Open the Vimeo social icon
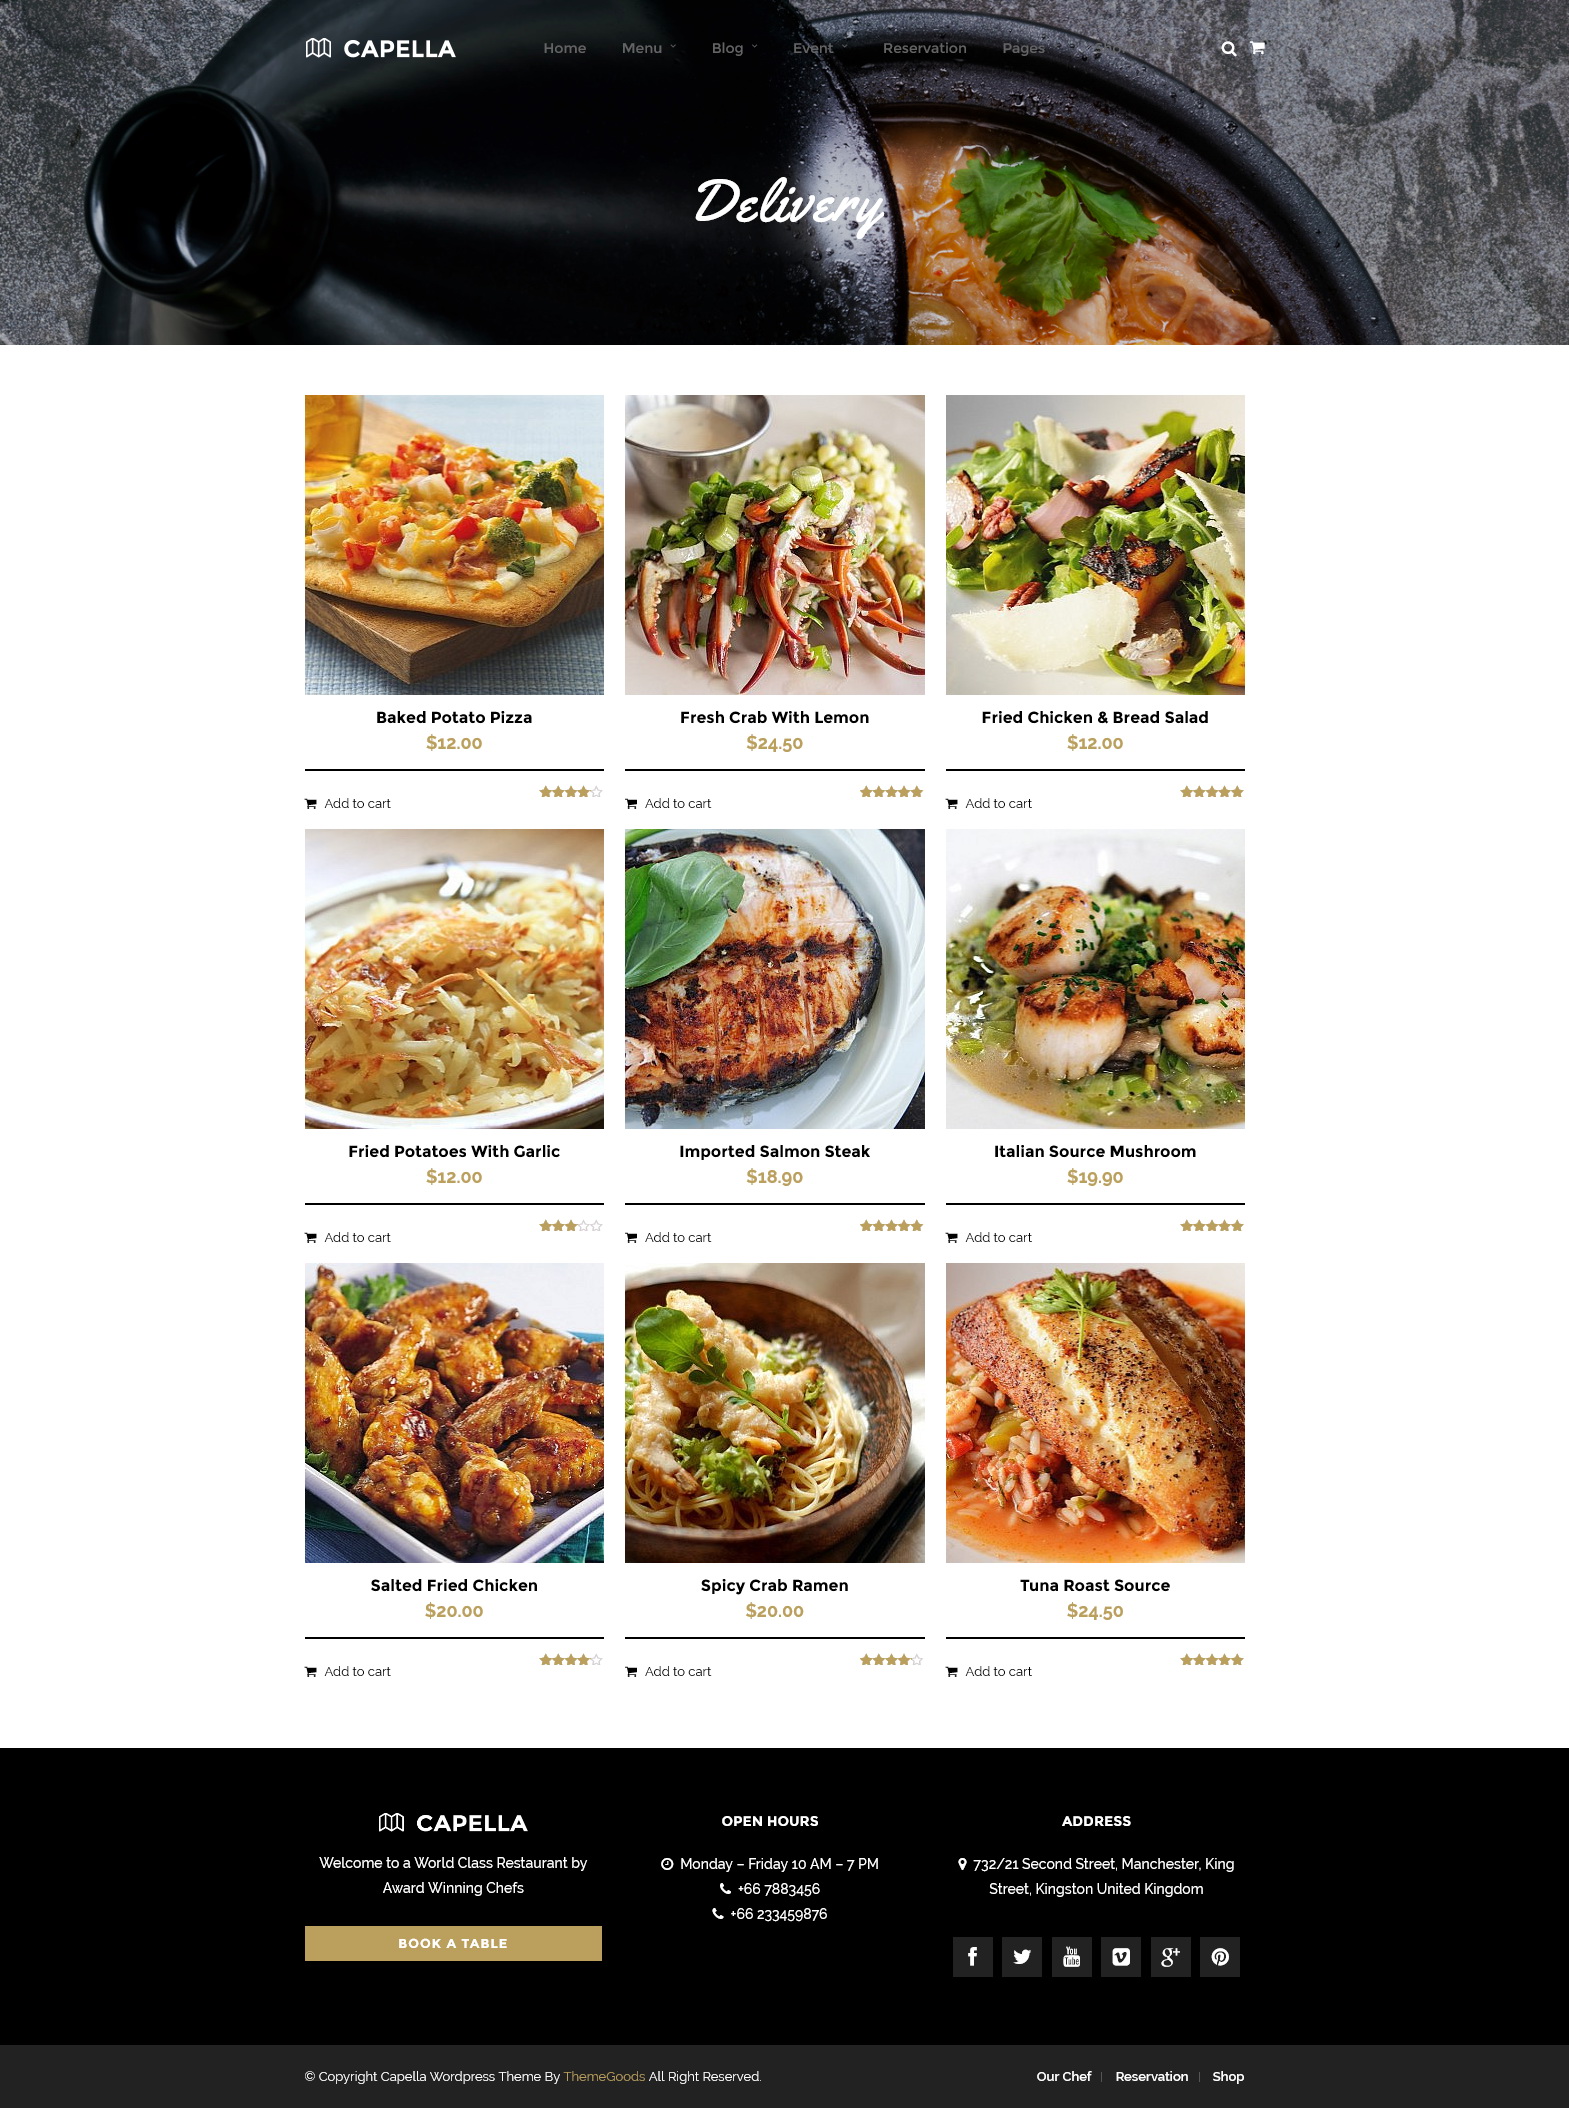1569x2108 pixels. pyautogui.click(x=1121, y=1957)
